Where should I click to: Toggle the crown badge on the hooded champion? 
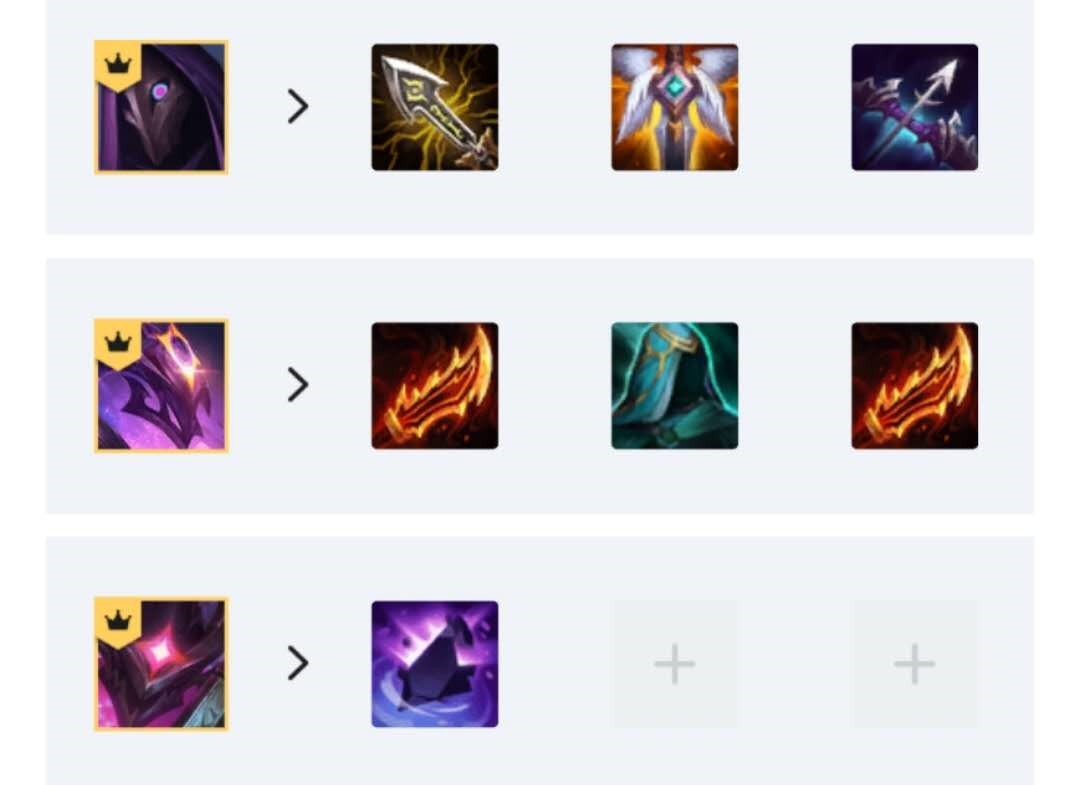[118, 65]
